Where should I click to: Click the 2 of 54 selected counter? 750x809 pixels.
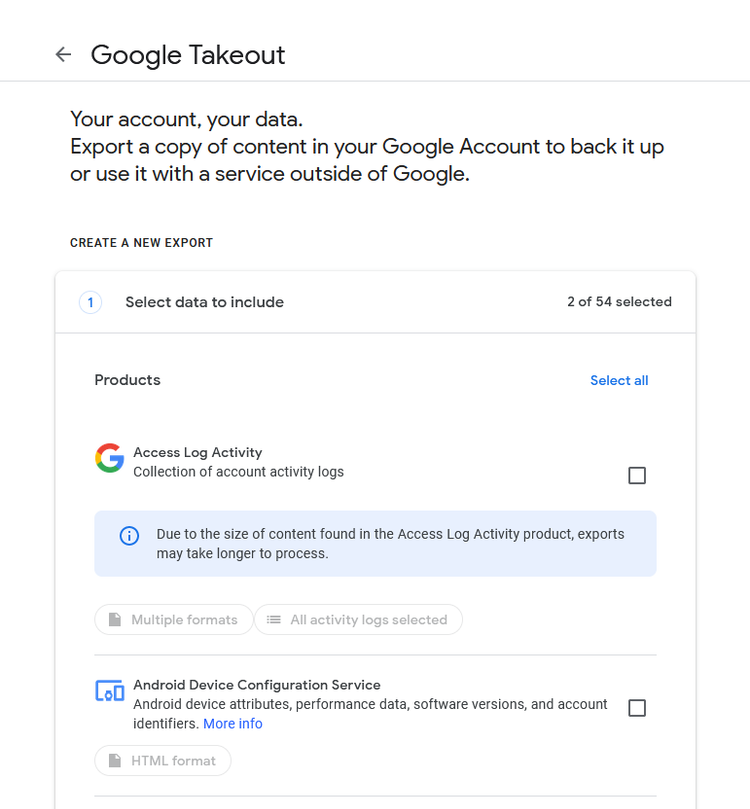click(619, 301)
